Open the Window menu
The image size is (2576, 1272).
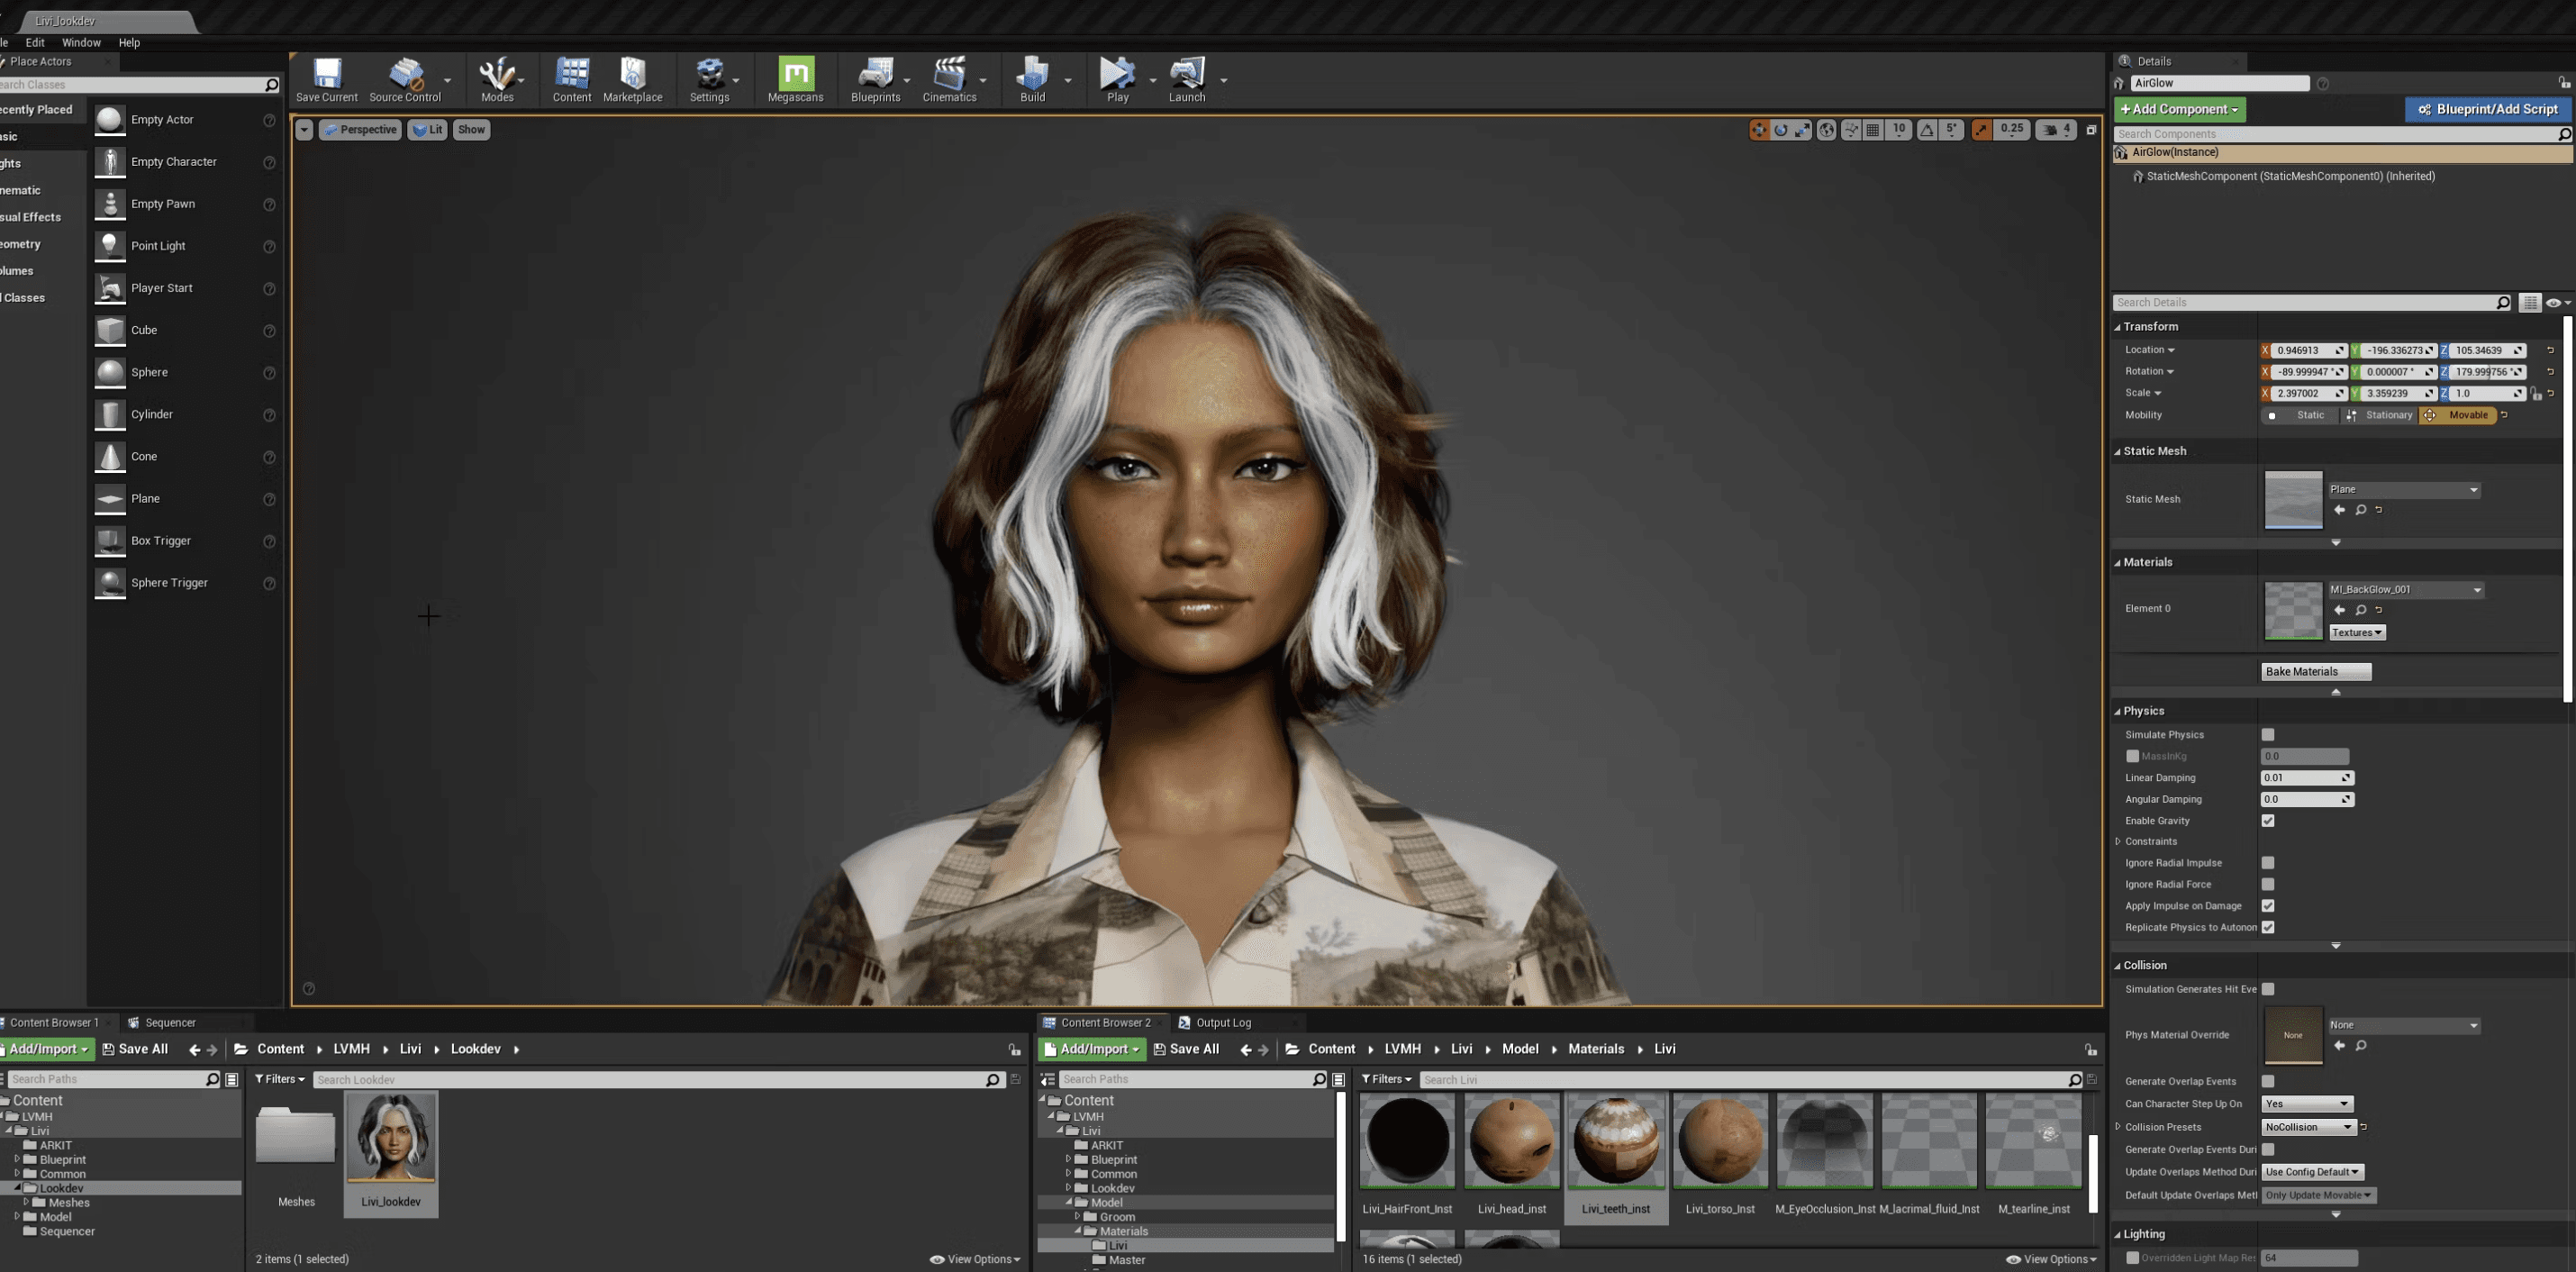click(80, 43)
